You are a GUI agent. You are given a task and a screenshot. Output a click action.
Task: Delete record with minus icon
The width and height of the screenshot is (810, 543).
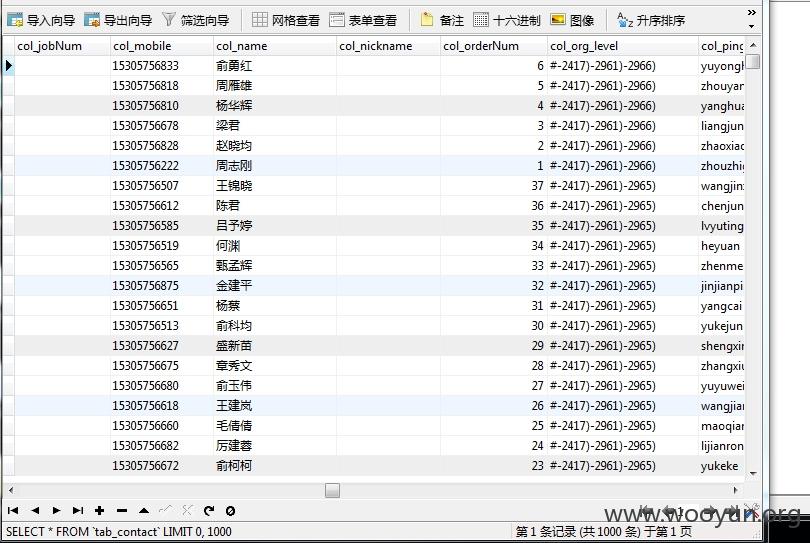coord(122,510)
